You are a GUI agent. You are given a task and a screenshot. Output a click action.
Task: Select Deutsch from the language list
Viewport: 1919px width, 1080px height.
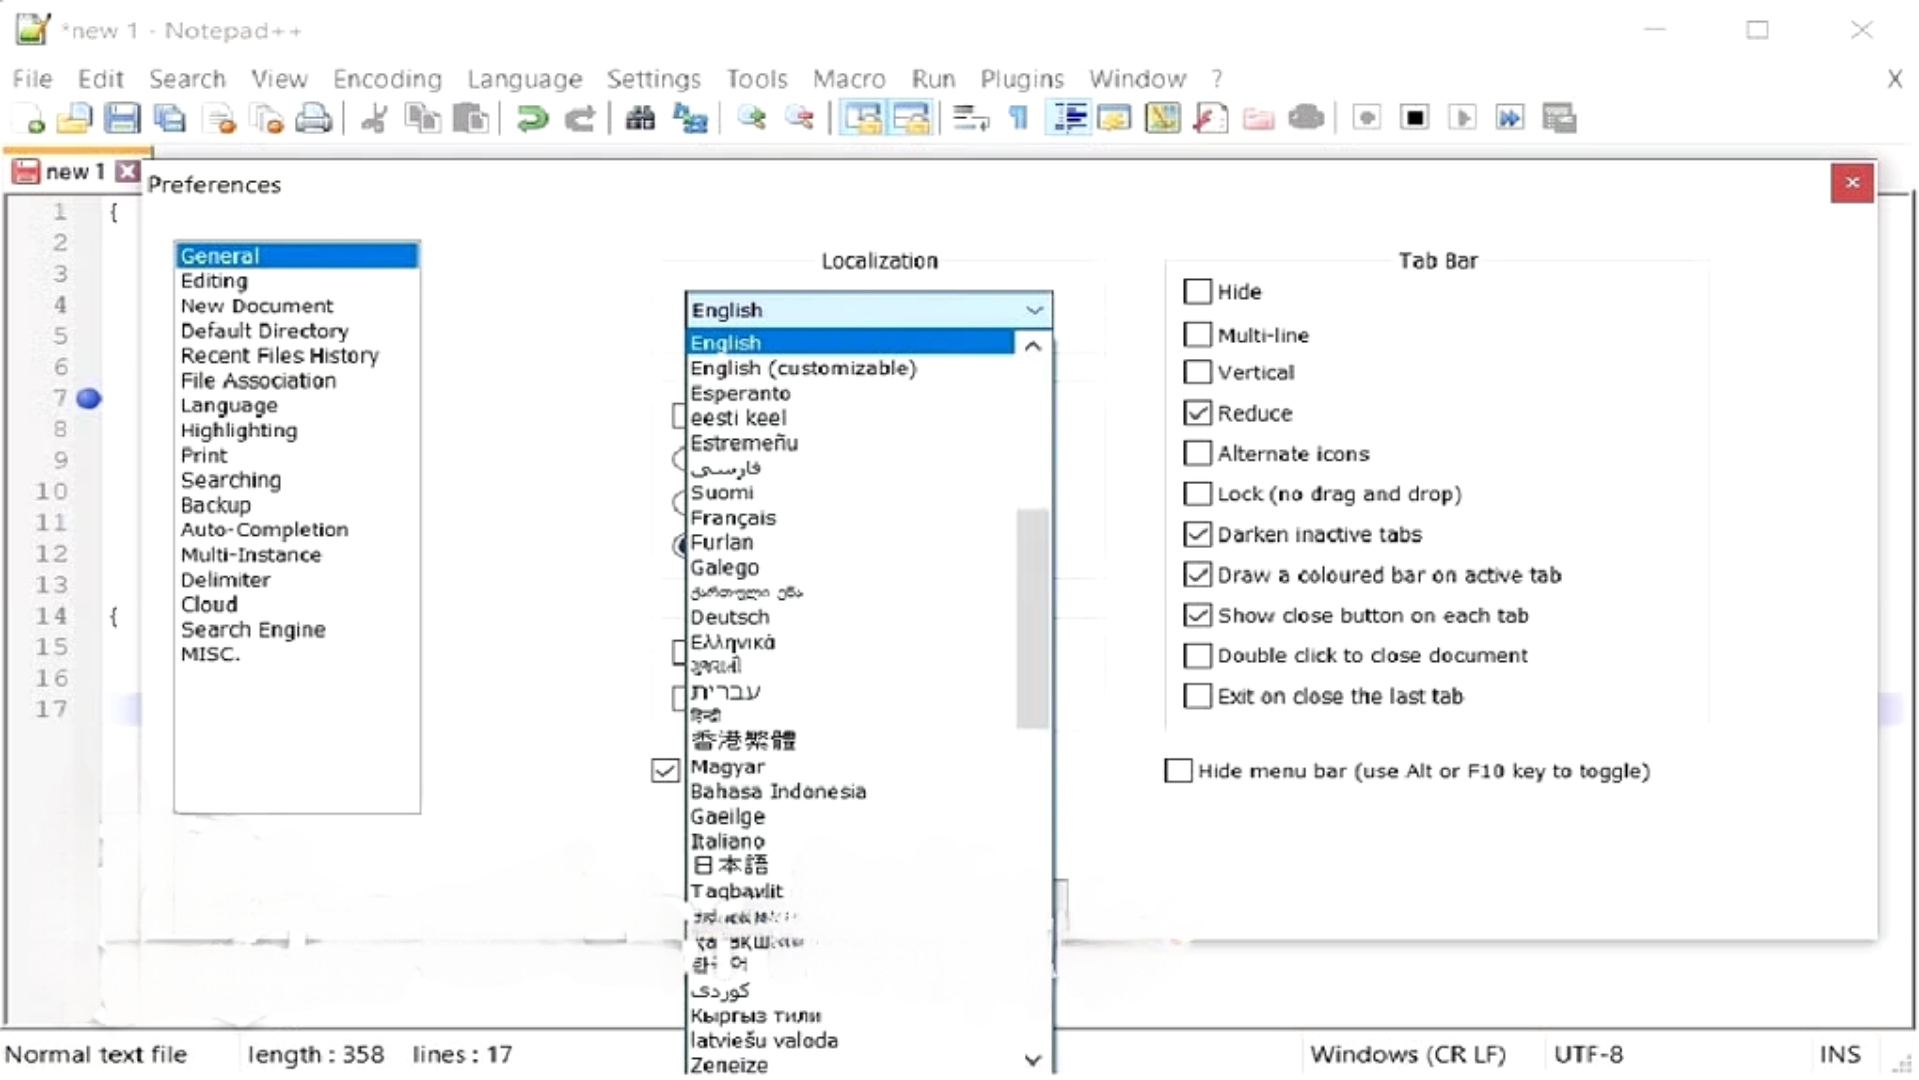730,617
